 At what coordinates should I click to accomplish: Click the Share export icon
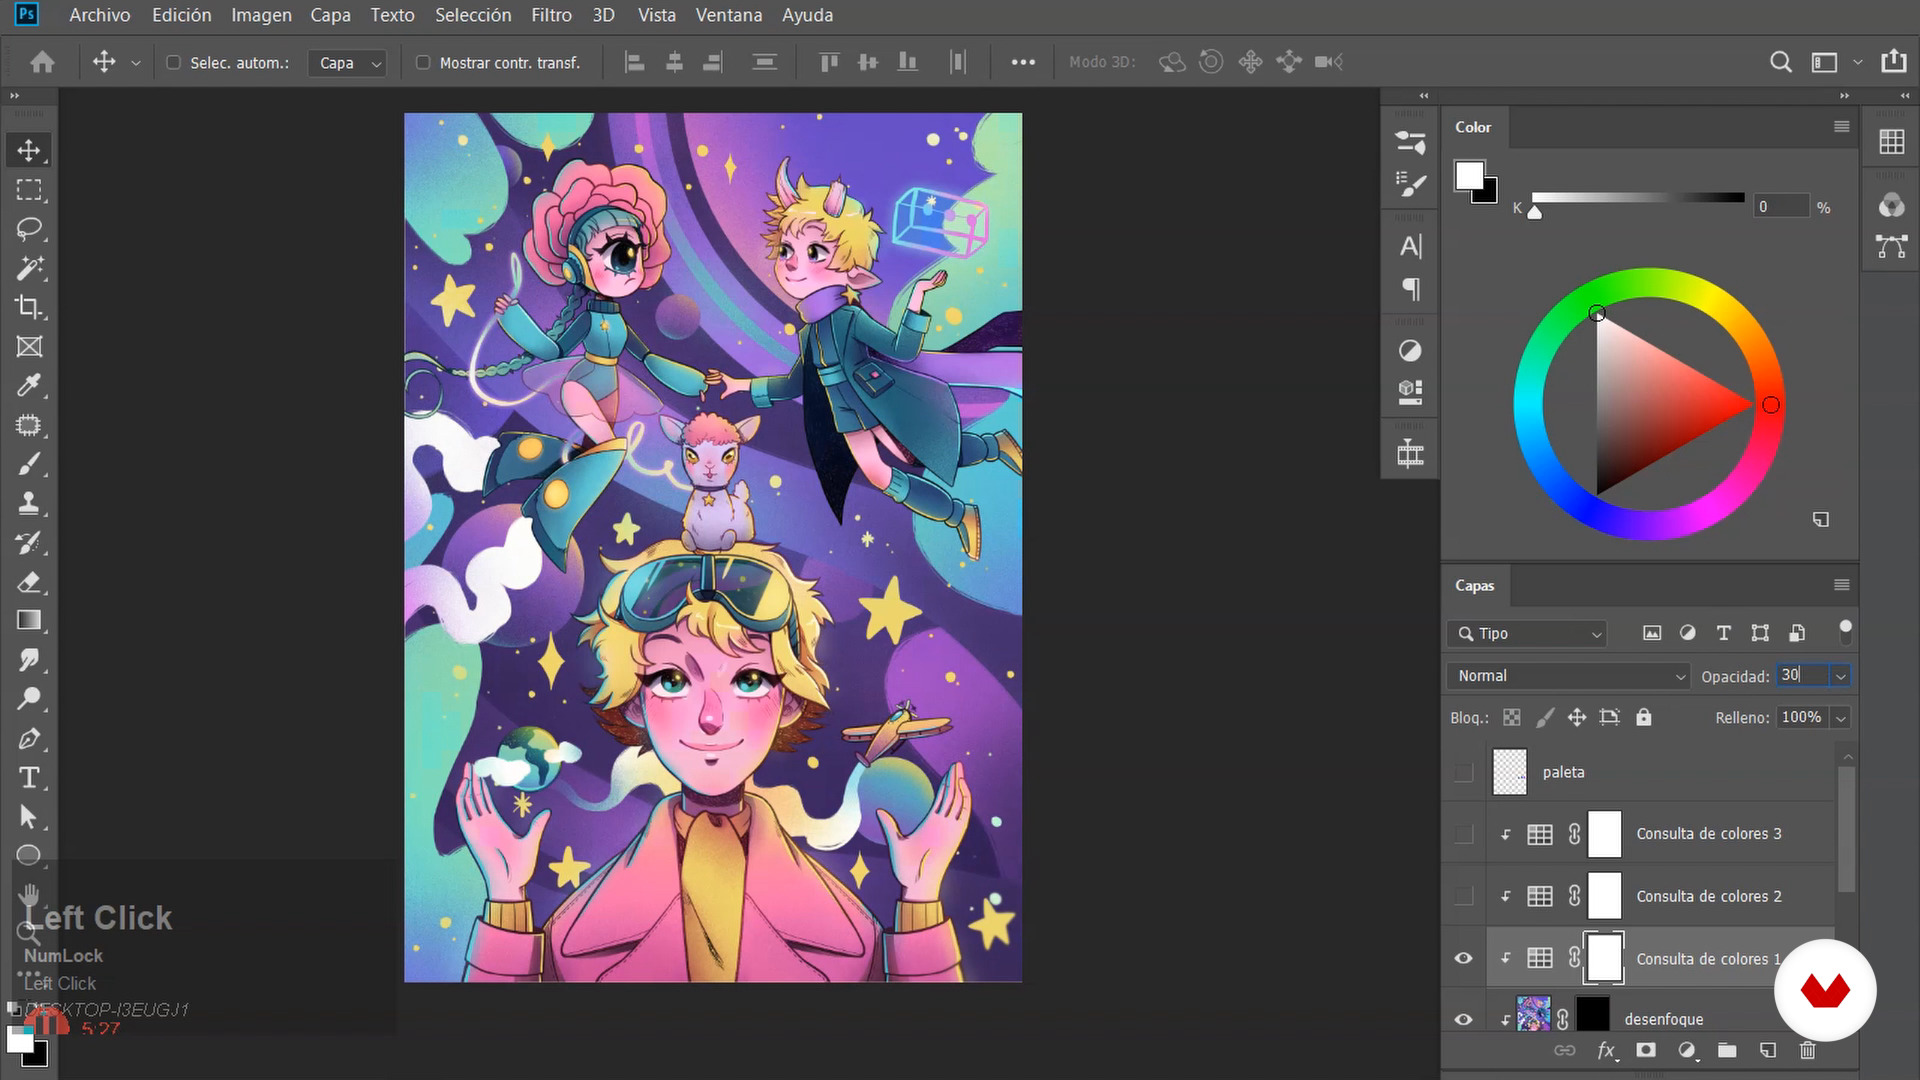point(1893,62)
